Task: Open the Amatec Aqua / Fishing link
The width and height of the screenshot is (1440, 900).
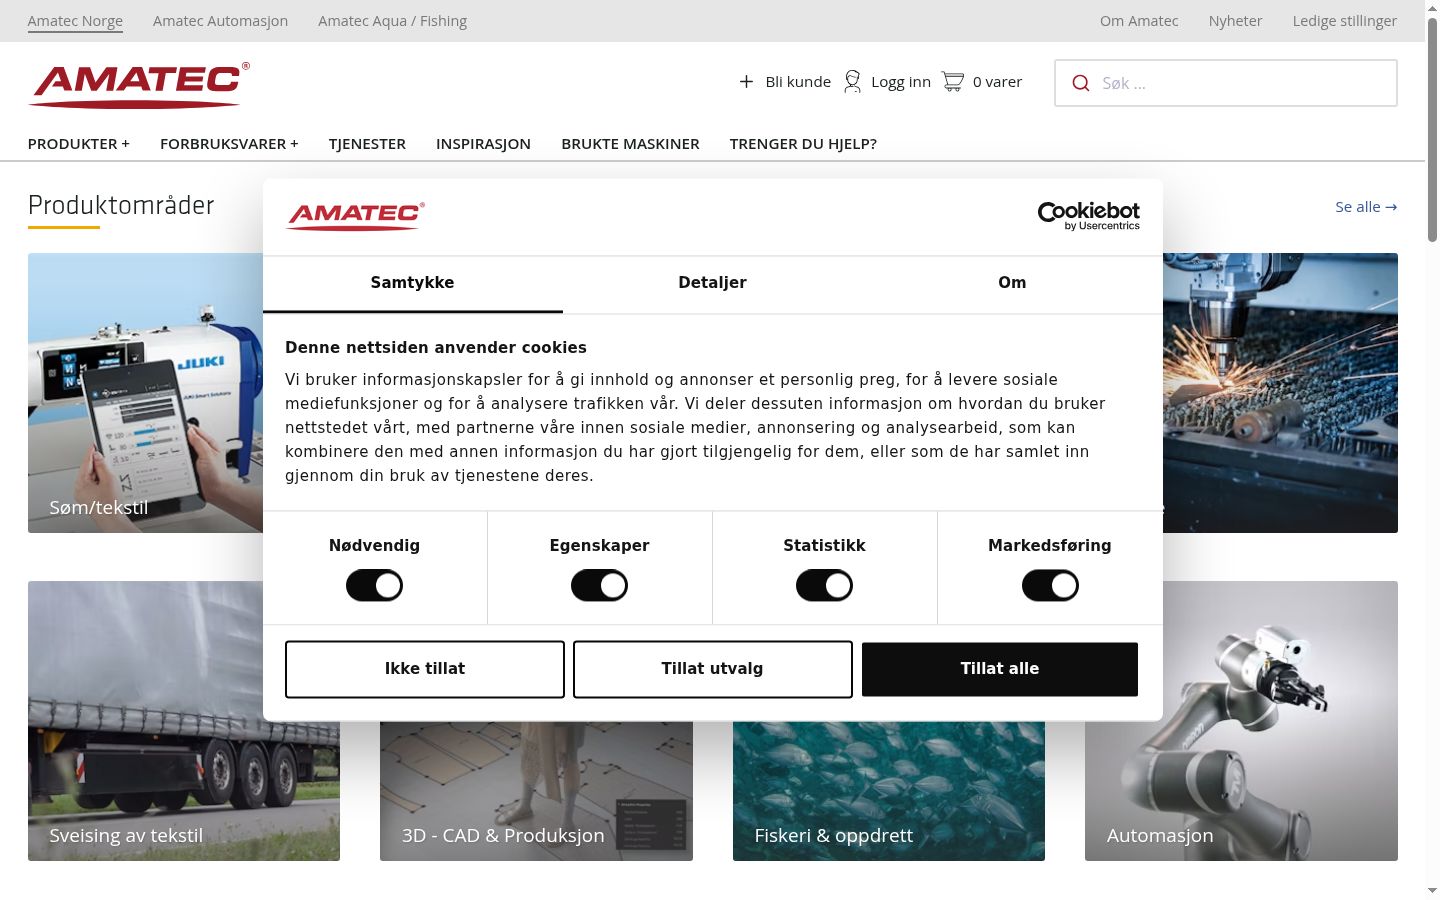Action: click(392, 21)
